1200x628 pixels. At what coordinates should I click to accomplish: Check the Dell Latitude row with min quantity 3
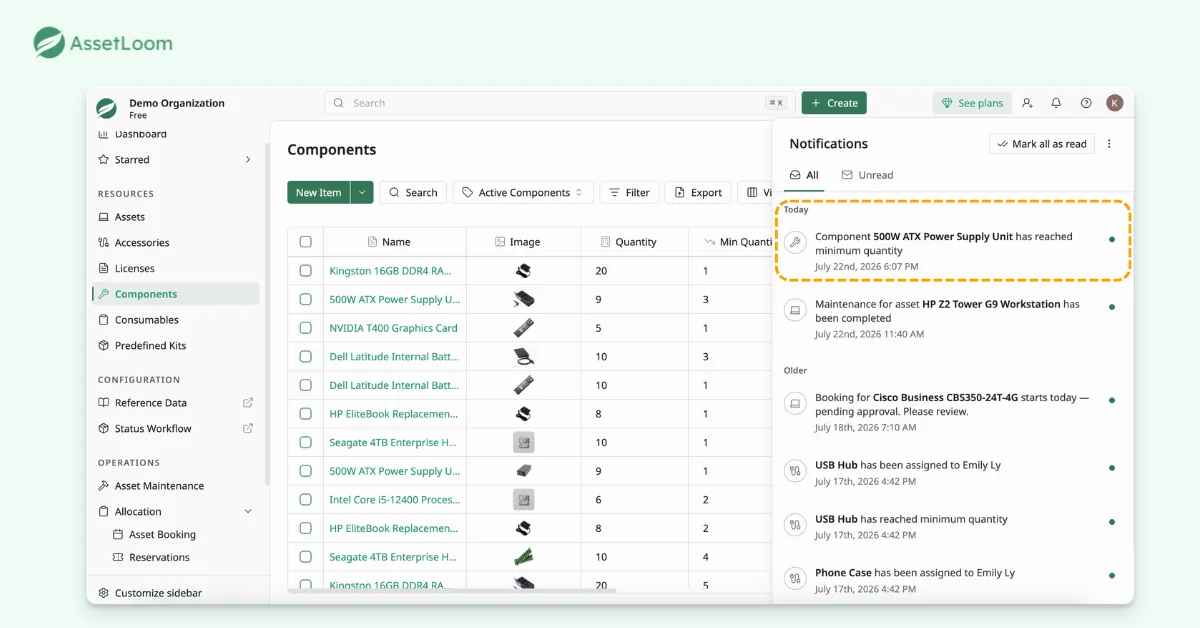pyautogui.click(x=305, y=357)
